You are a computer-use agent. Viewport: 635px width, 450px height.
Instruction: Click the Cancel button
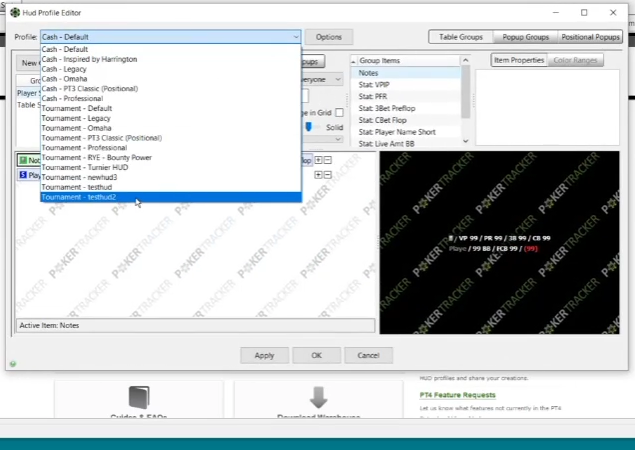coord(368,355)
